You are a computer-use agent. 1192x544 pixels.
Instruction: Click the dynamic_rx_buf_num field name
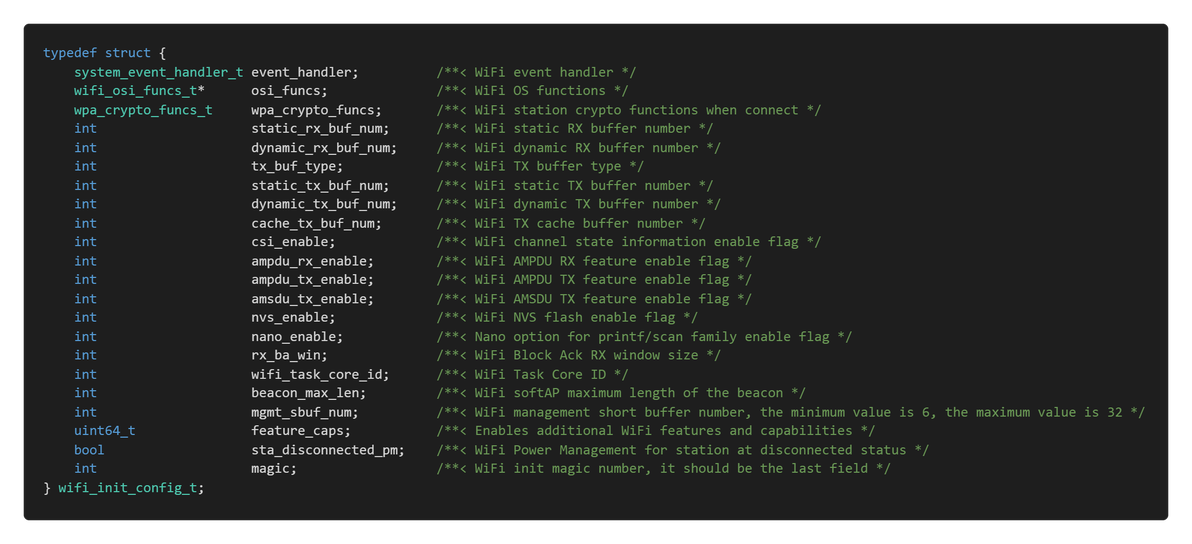tap(323, 147)
